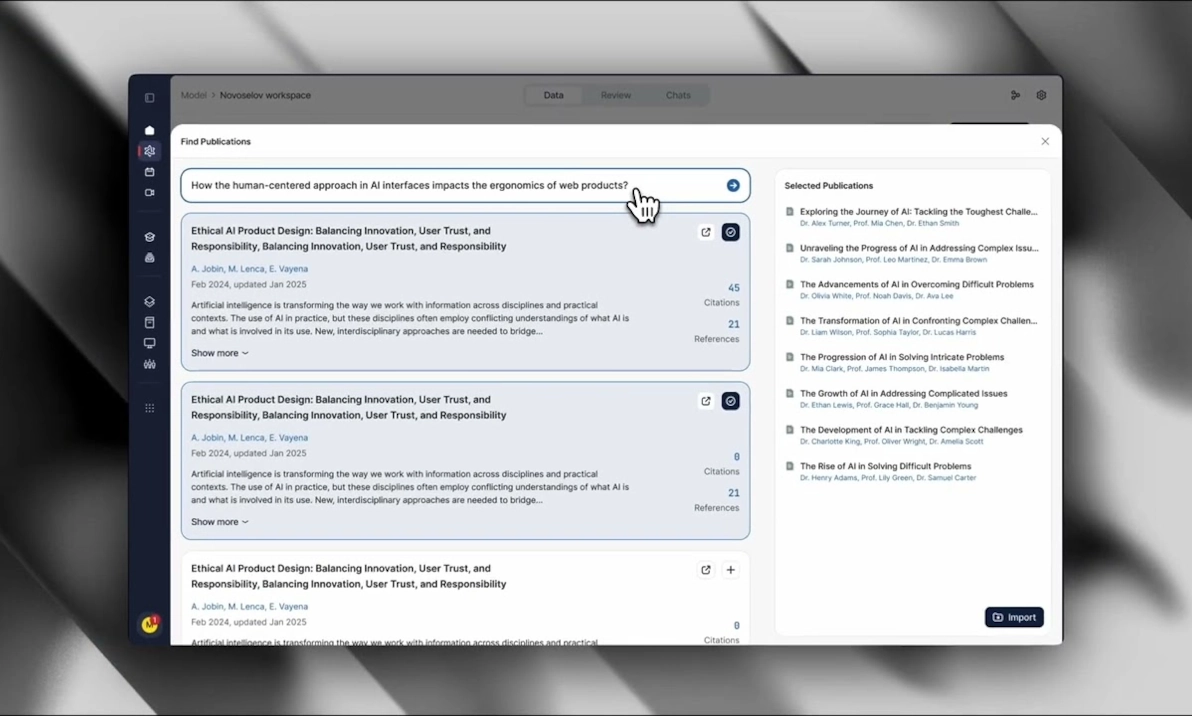Click the Import button
The height and width of the screenshot is (716, 1192).
(1014, 617)
